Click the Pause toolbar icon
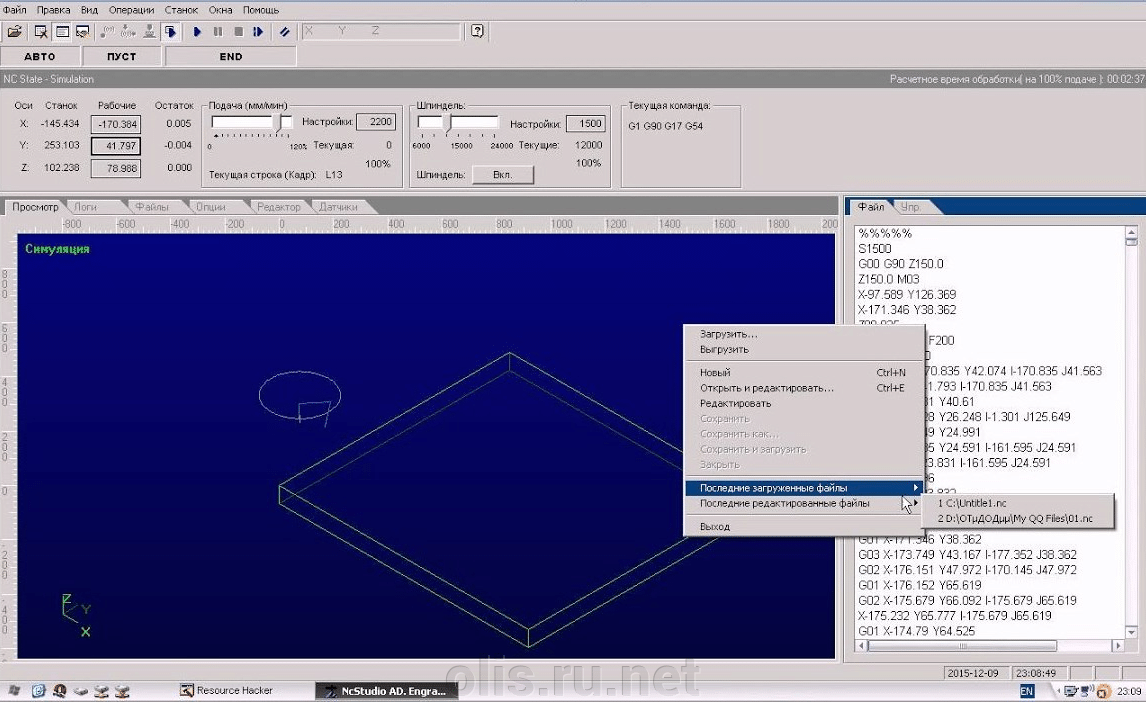Viewport: 1146px width, 702px height. pyautogui.click(x=218, y=32)
